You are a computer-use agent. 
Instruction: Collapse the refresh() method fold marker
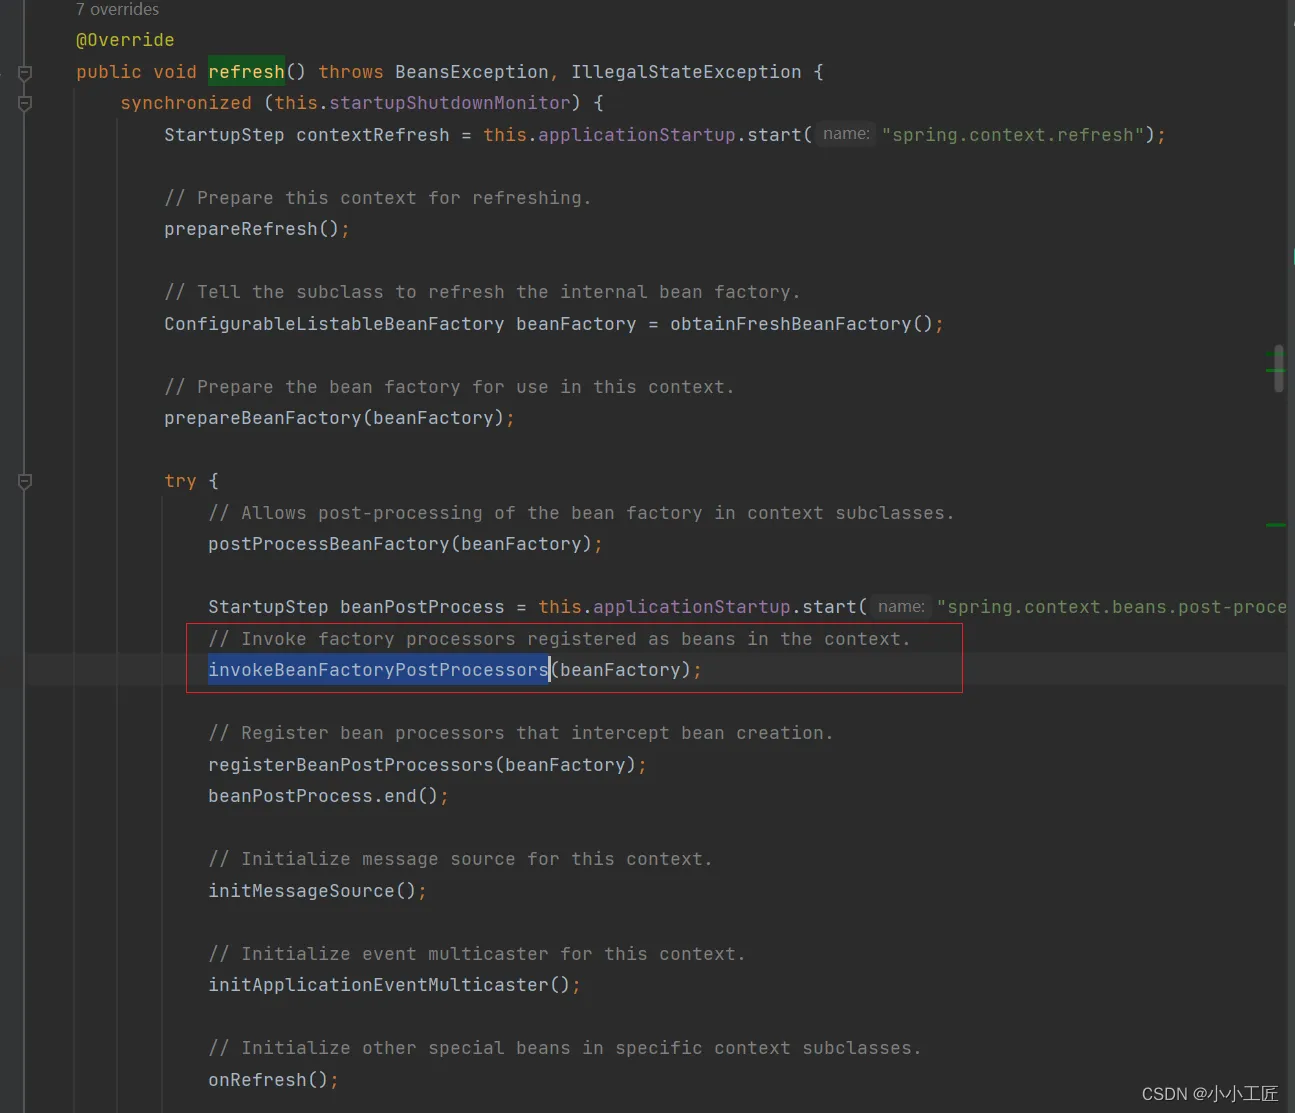click(25, 73)
